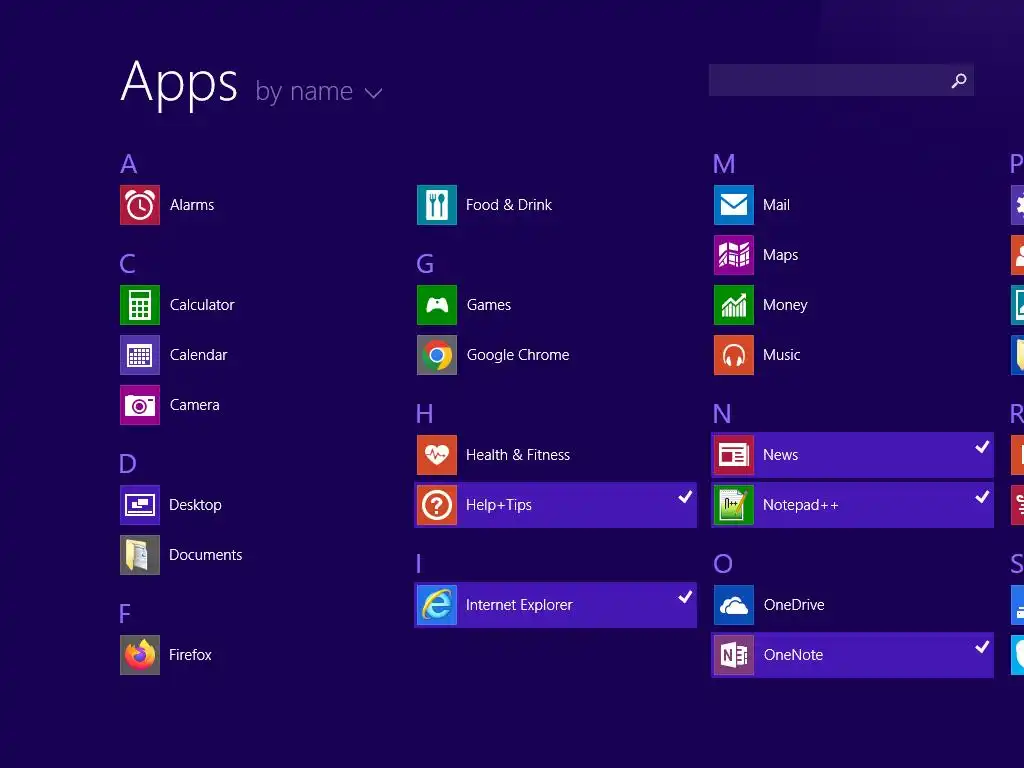Uncheck the News selection checkmark
Screen dimensions: 1024x768
click(982, 447)
